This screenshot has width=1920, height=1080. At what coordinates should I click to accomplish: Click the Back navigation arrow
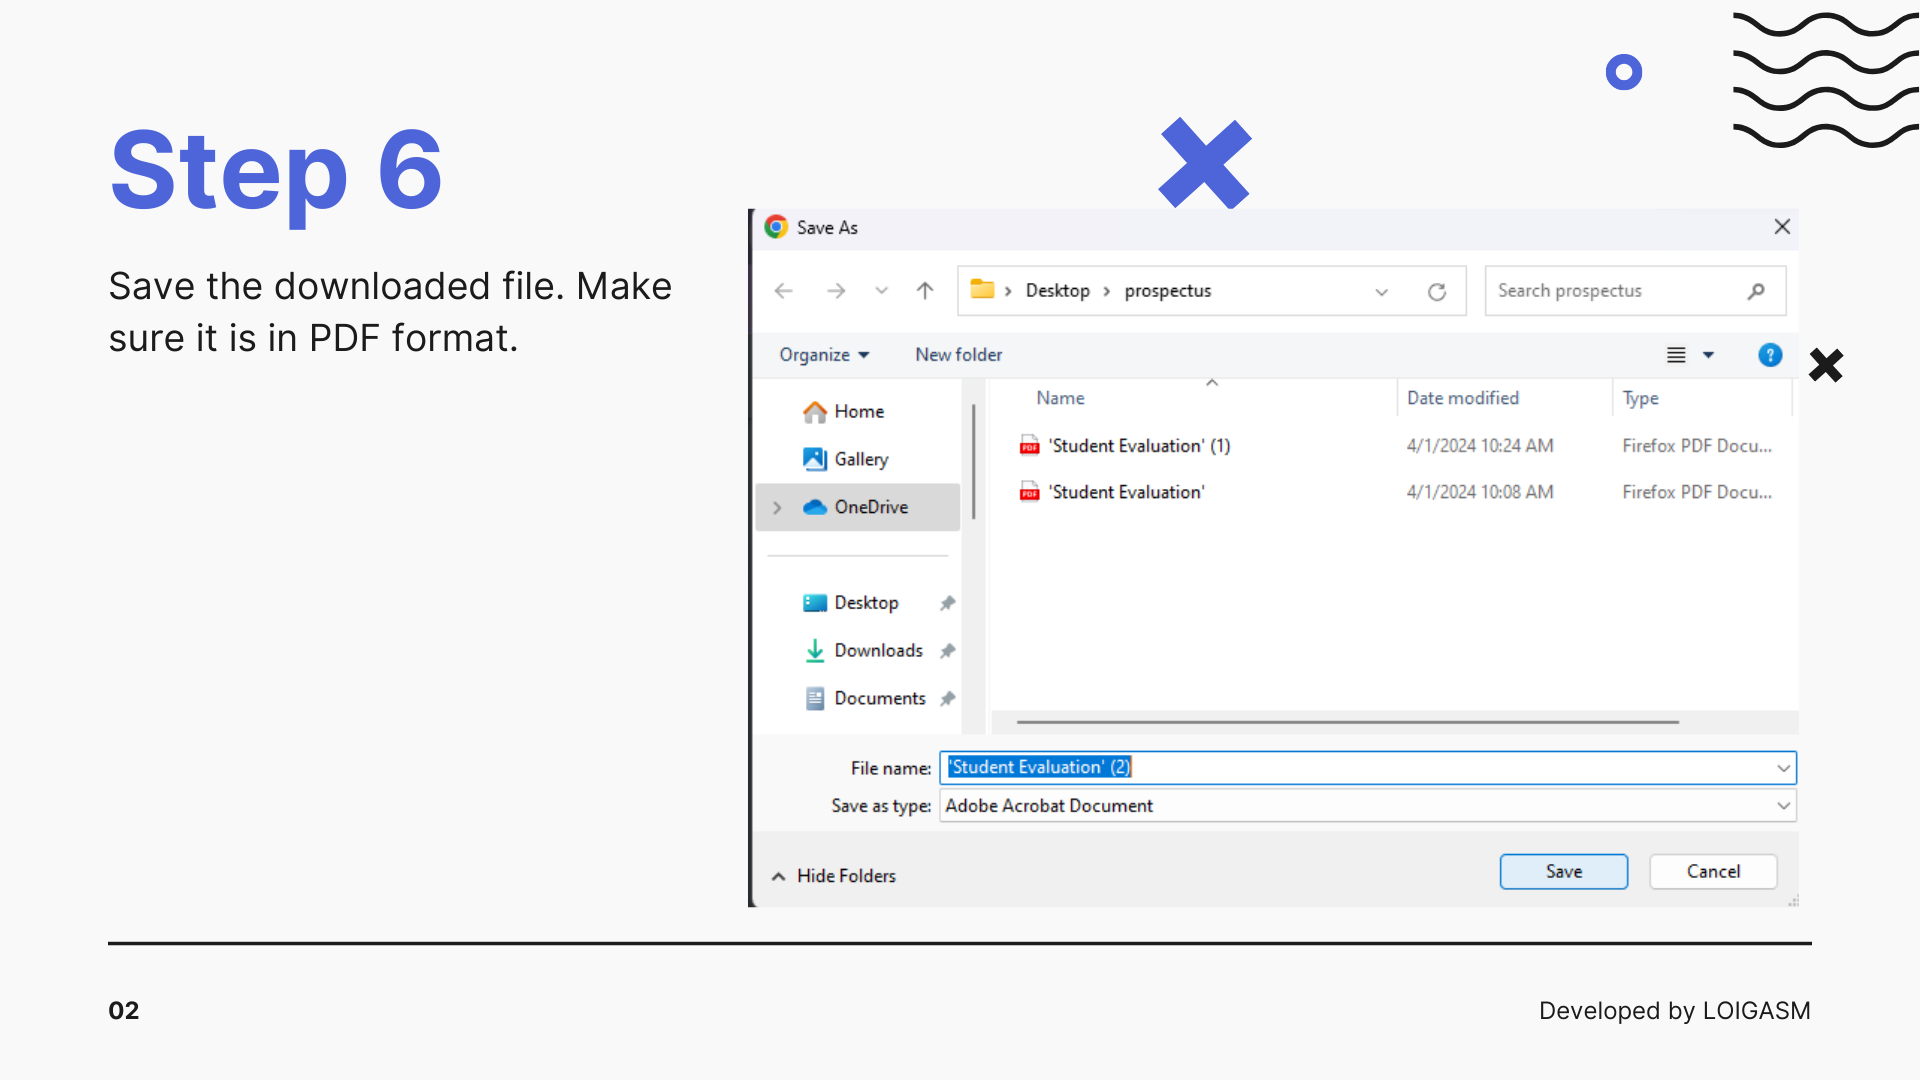[x=784, y=291]
